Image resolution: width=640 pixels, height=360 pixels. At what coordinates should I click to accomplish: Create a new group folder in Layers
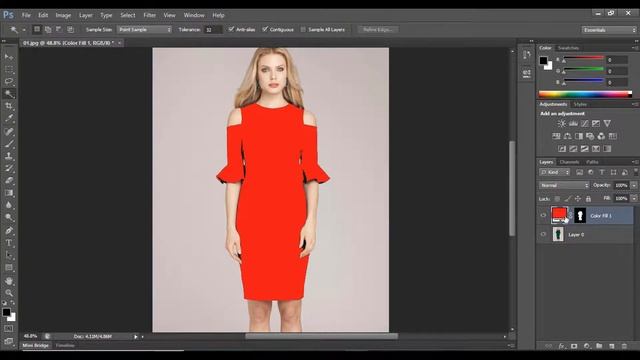point(599,346)
